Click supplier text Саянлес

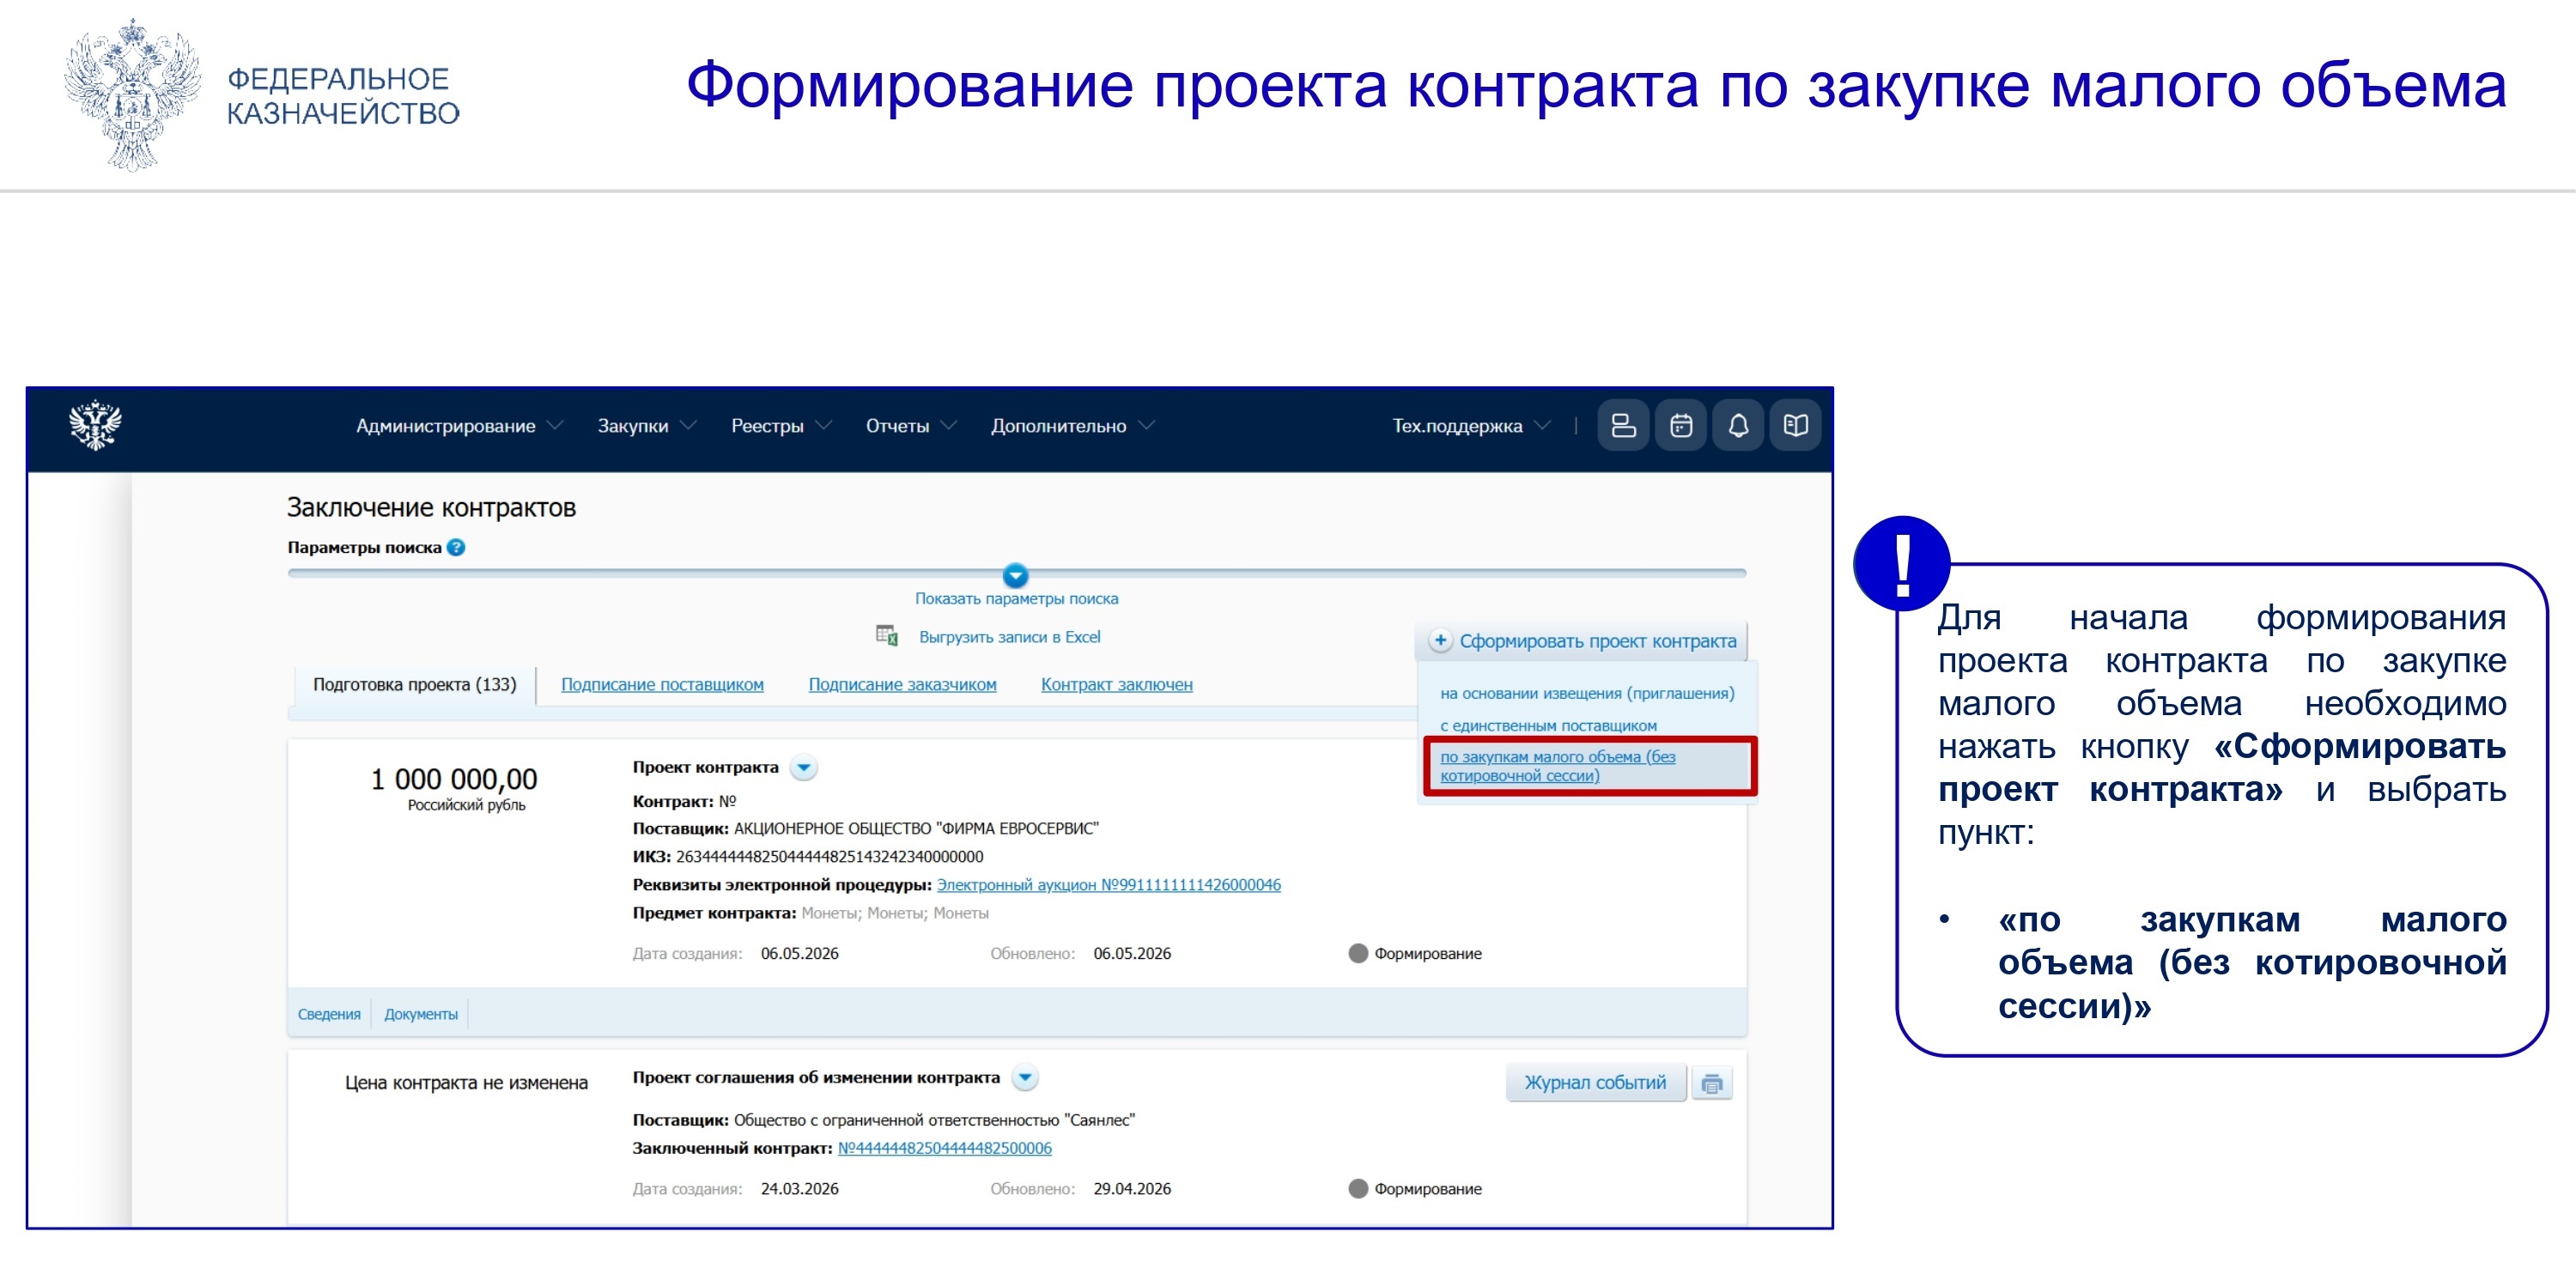pos(934,1120)
